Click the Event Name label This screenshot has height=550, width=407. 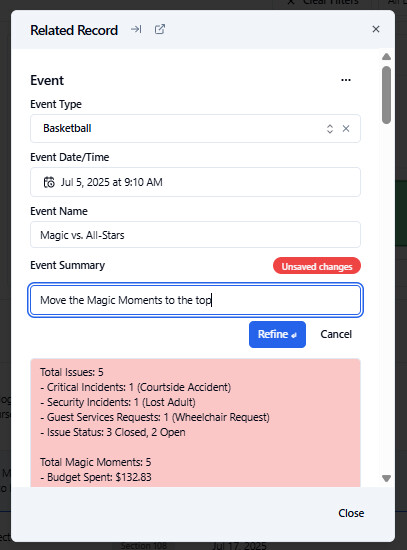click(59, 211)
